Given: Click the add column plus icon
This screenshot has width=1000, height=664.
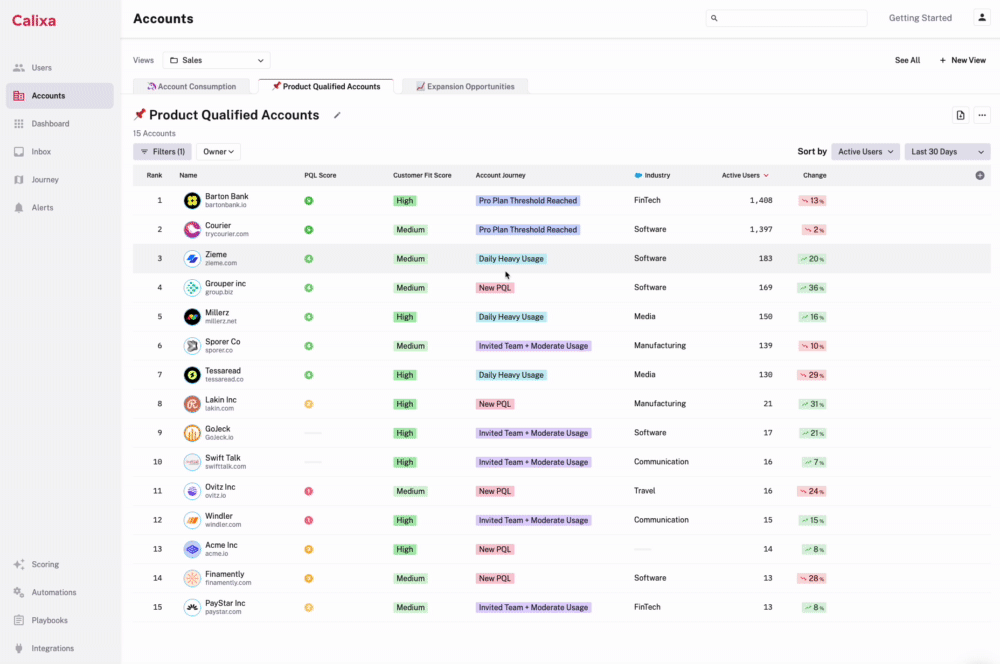Looking at the screenshot, I should tap(980, 175).
